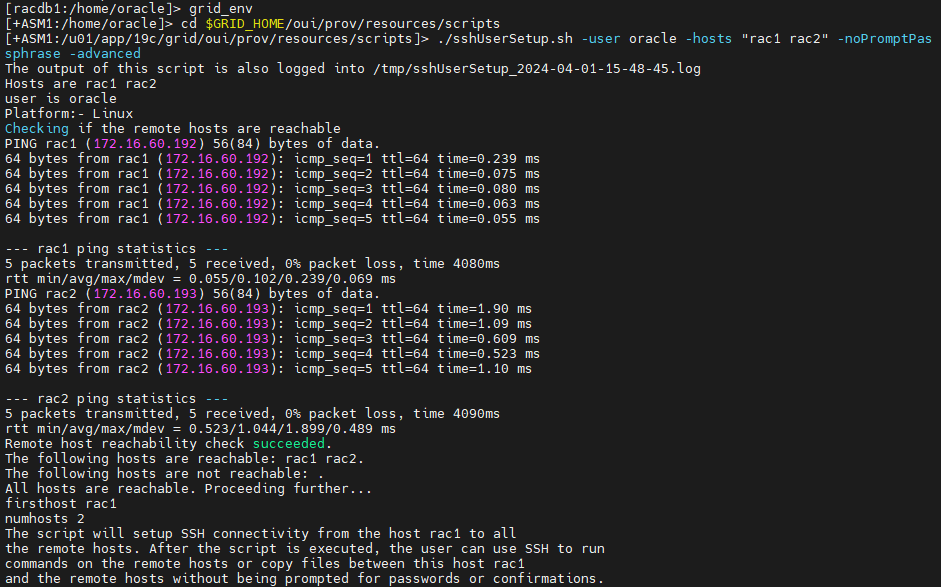Click the 'grid_env' command on first line
Image resolution: width=941 pixels, height=587 pixels.
pyautogui.click(x=221, y=9)
